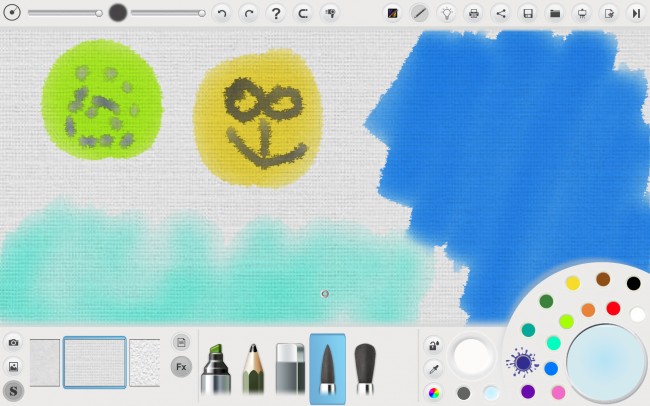Click the skip-to-end icon
The height and width of the screenshot is (406, 650).
click(x=636, y=13)
